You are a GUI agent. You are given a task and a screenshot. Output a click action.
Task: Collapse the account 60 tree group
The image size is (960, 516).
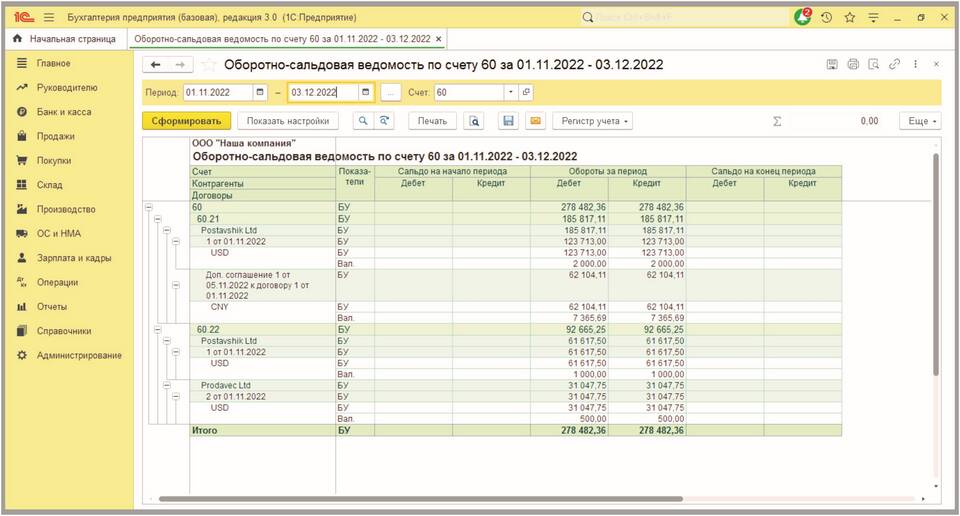coord(149,207)
